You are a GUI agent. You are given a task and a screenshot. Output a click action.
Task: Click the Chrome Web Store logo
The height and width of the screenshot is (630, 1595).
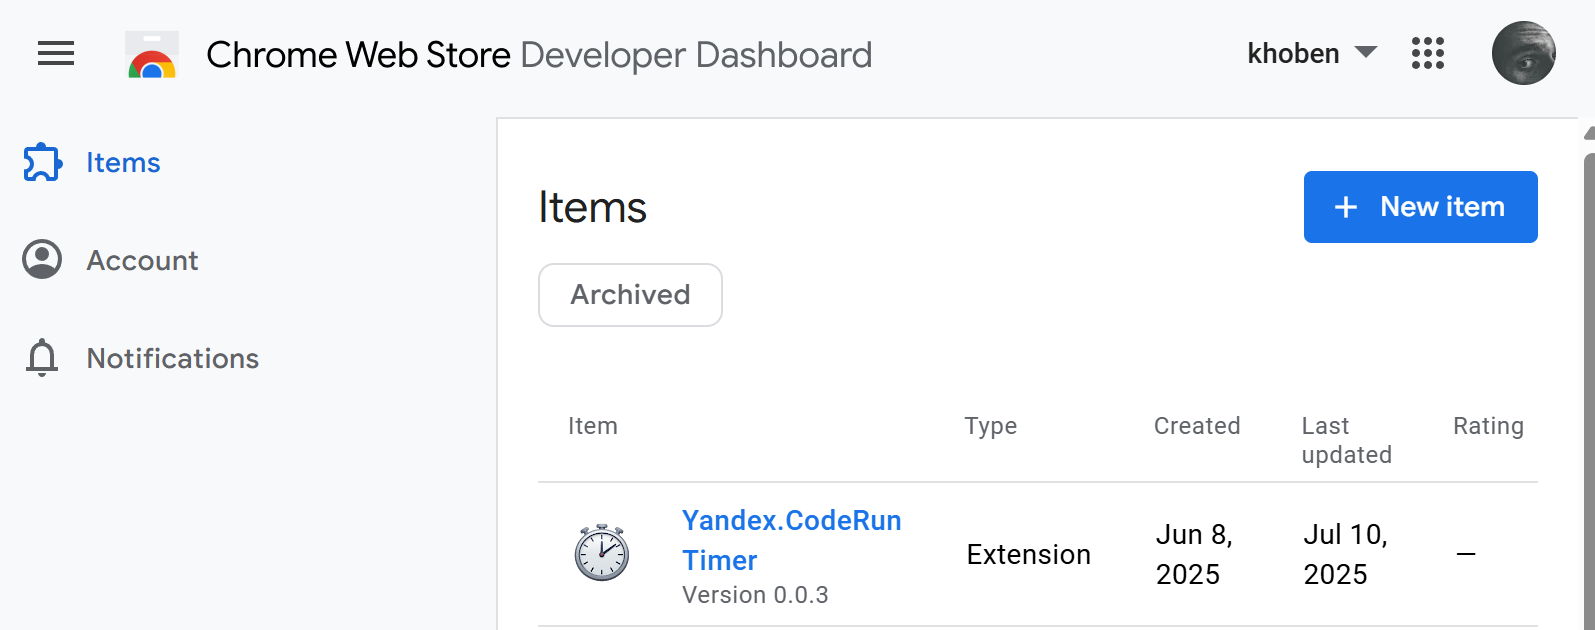coord(151,54)
